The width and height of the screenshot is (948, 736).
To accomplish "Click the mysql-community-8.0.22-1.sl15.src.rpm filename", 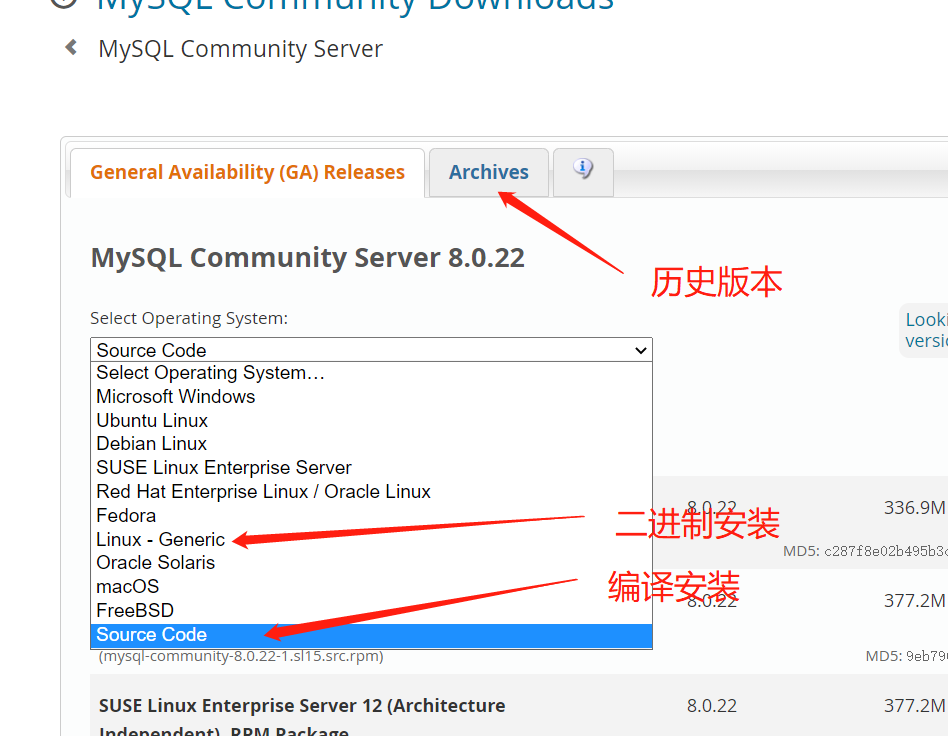I will [x=241, y=656].
